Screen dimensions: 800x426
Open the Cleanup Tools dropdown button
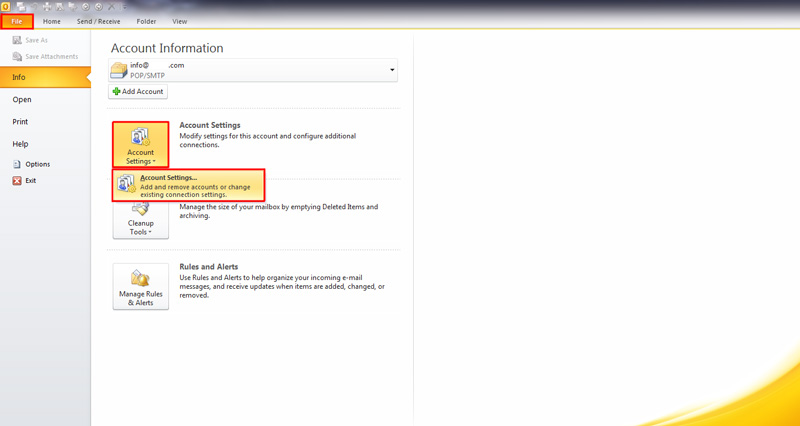(x=140, y=222)
